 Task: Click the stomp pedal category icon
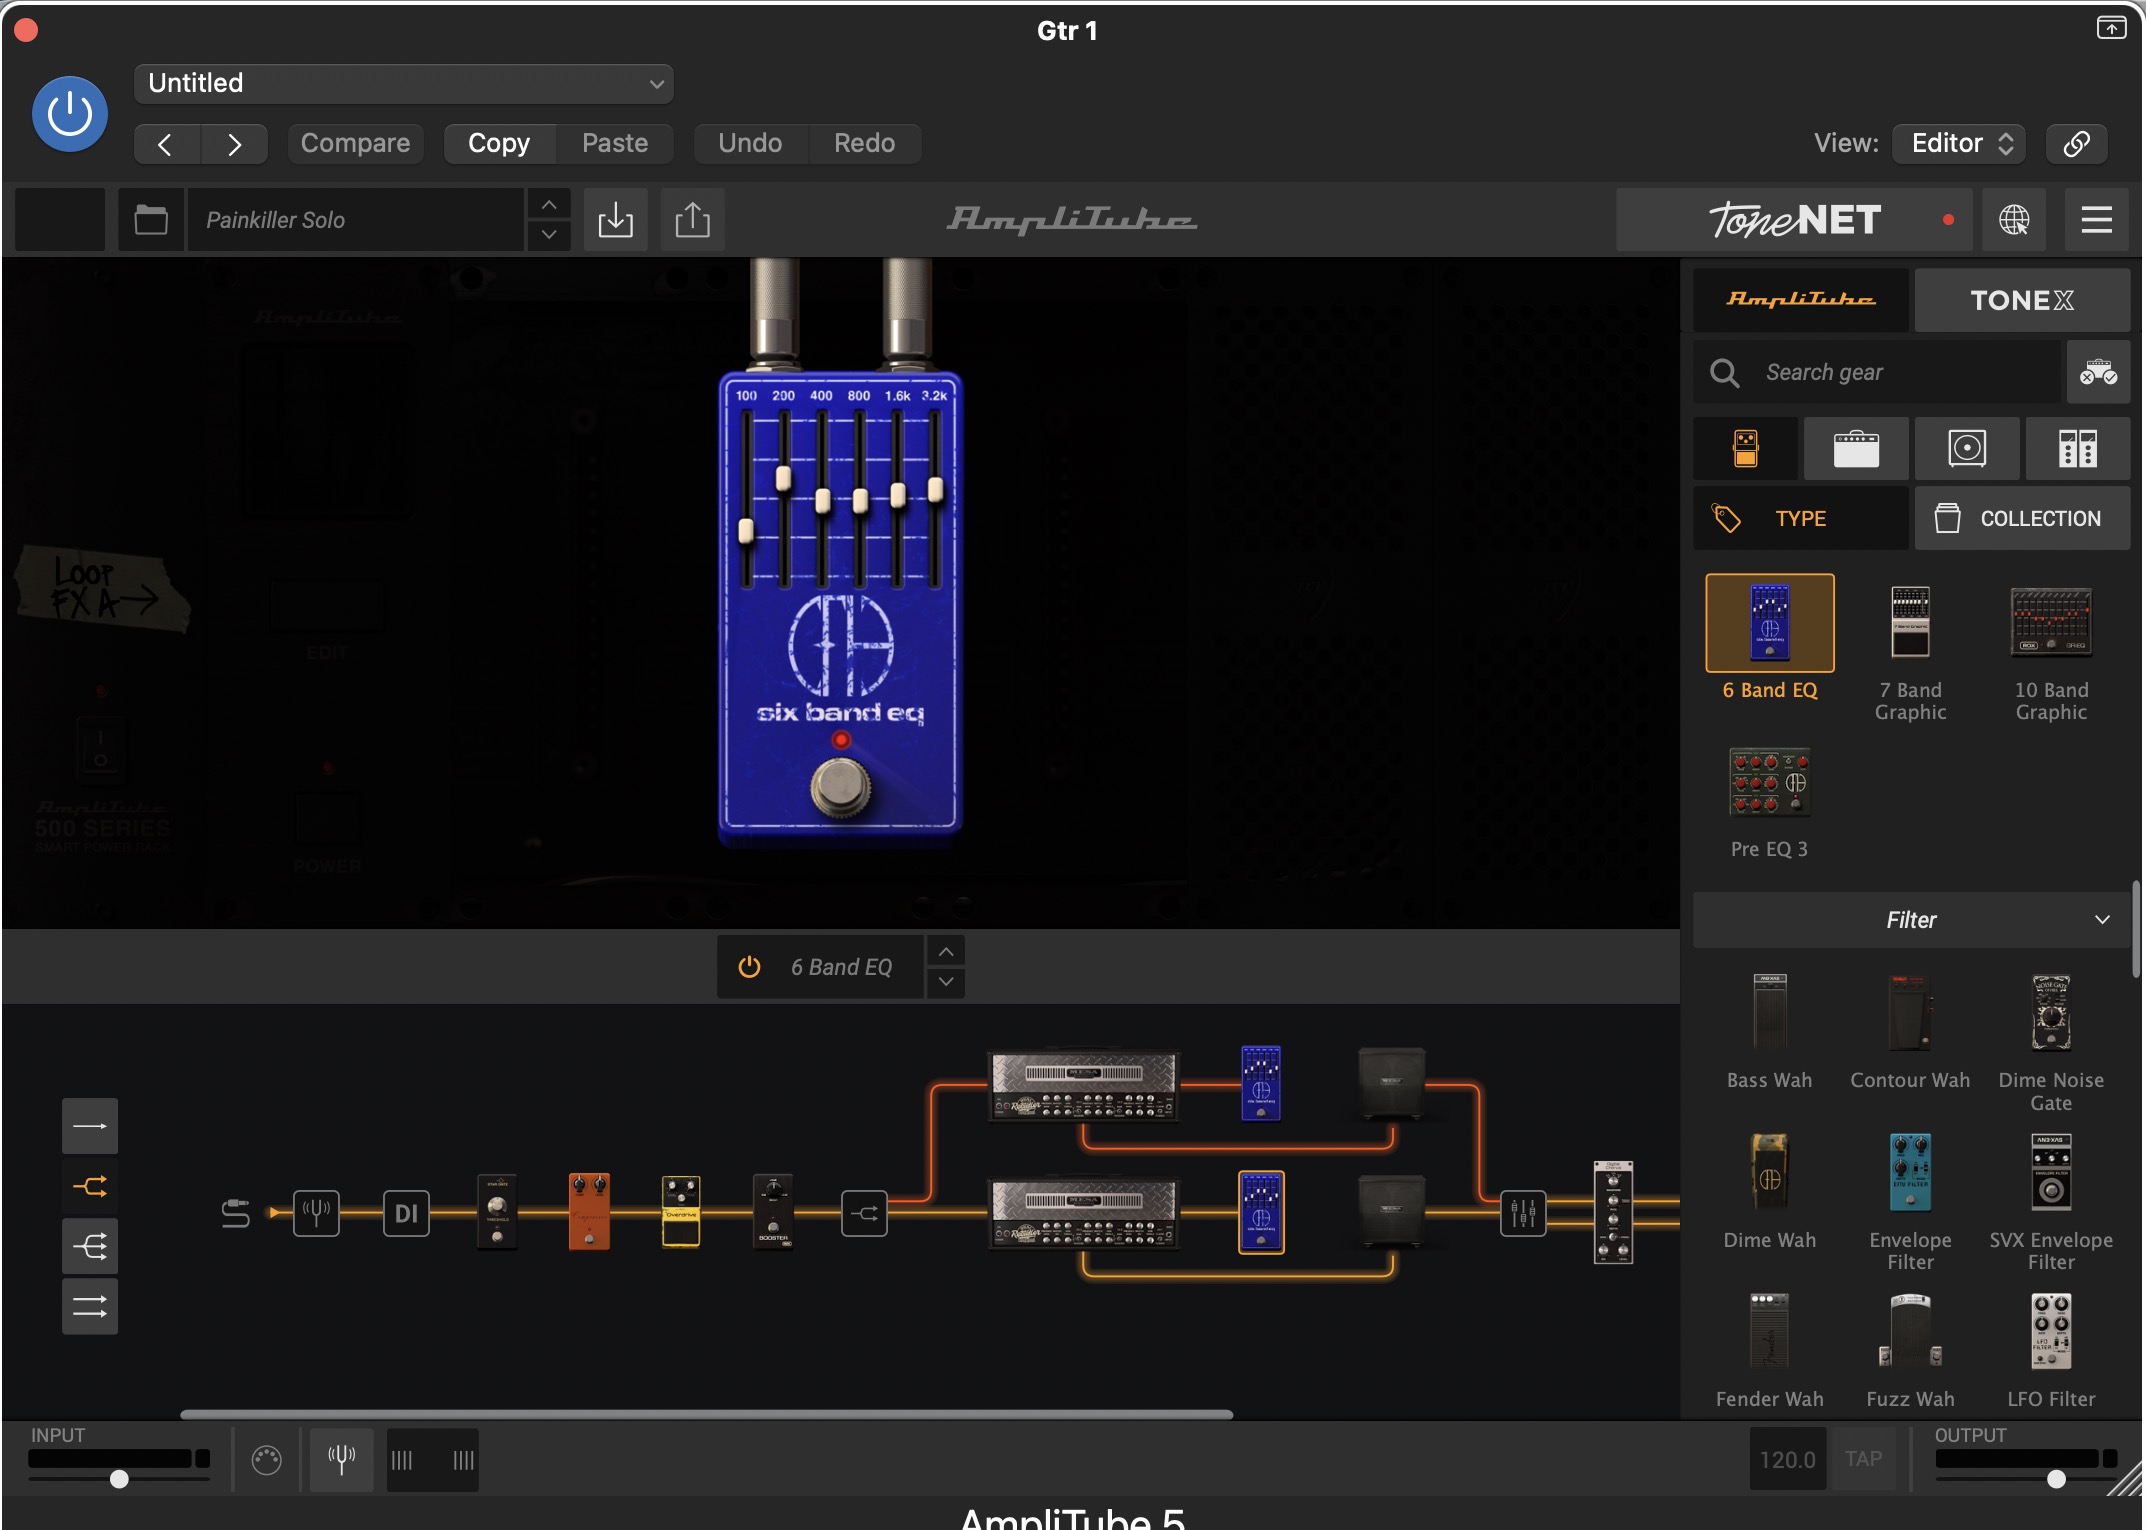click(x=1745, y=448)
